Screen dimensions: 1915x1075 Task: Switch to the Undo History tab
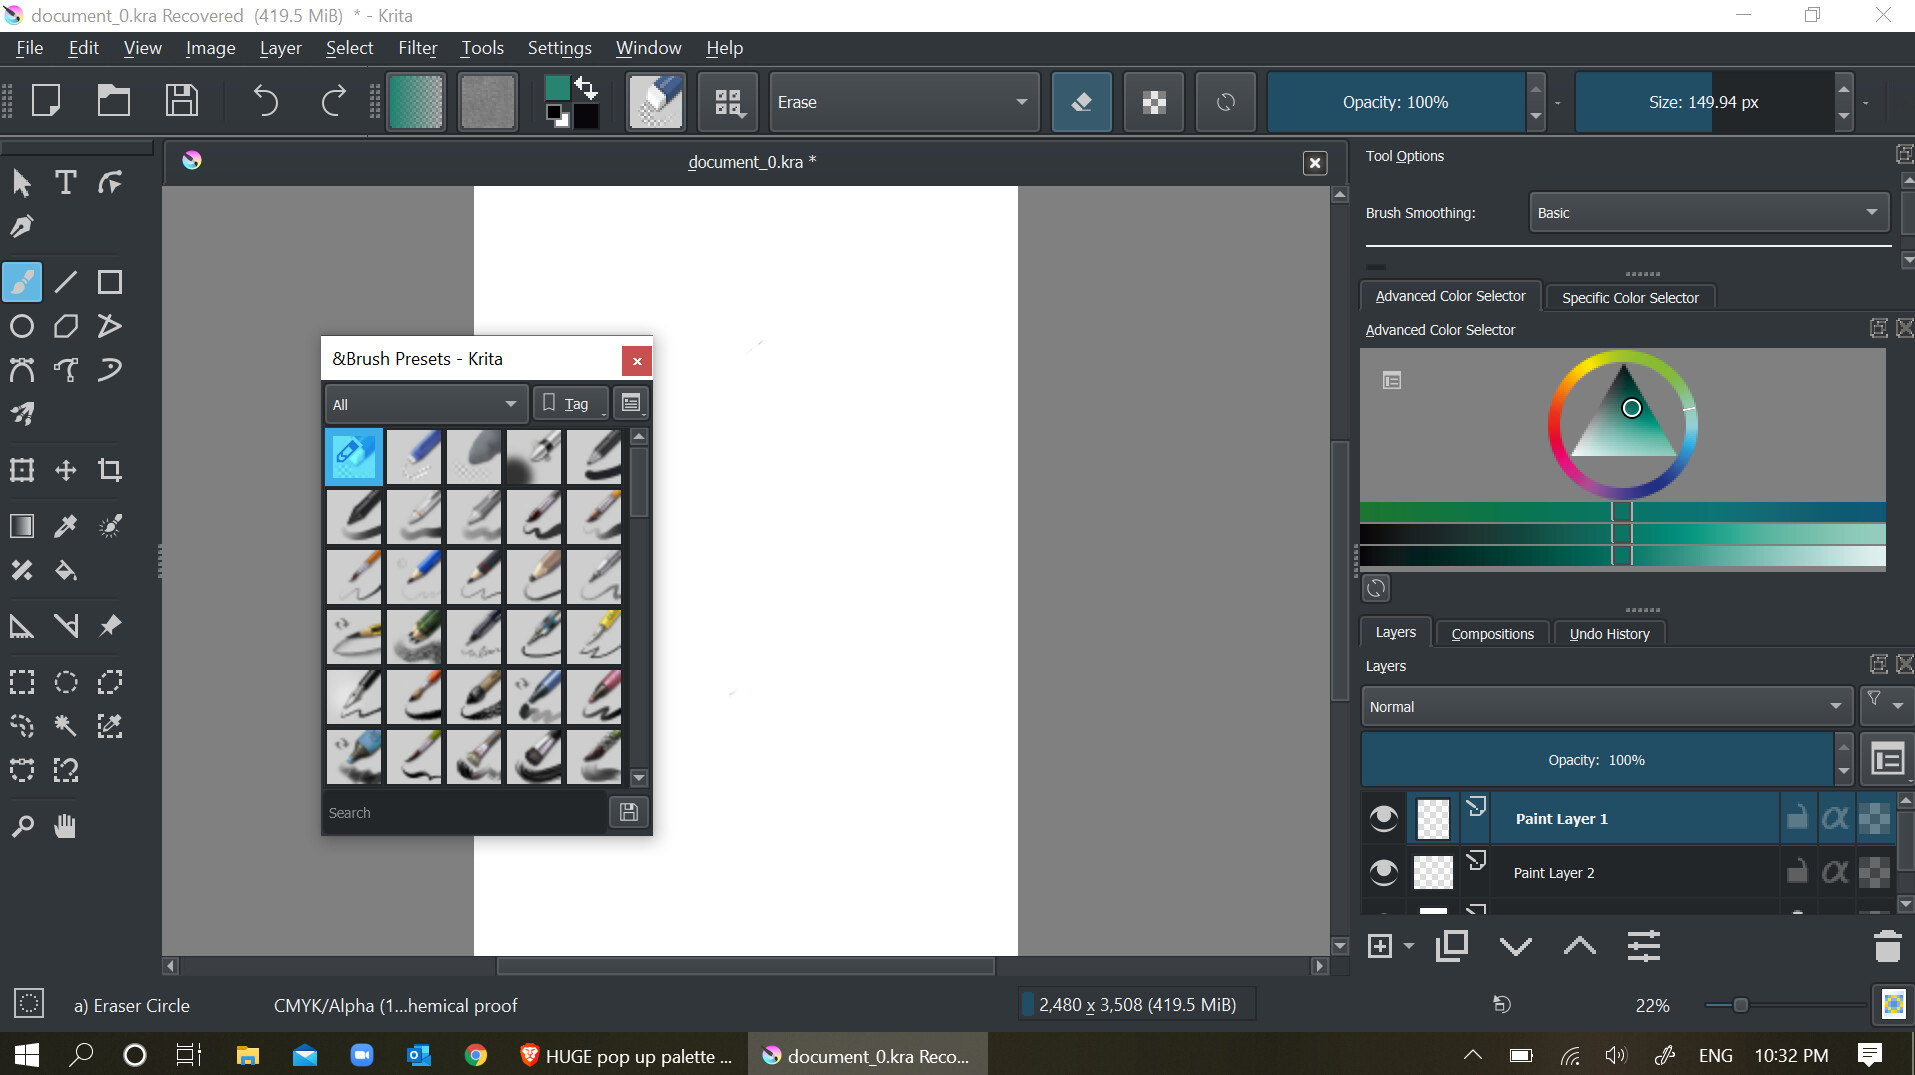1609,634
